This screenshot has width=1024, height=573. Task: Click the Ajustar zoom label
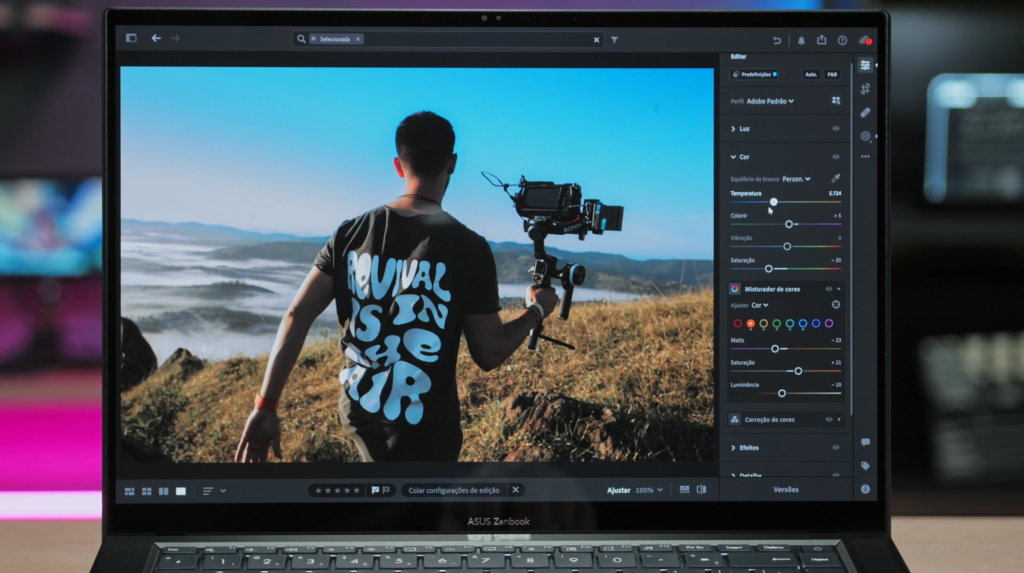pyautogui.click(x=618, y=490)
